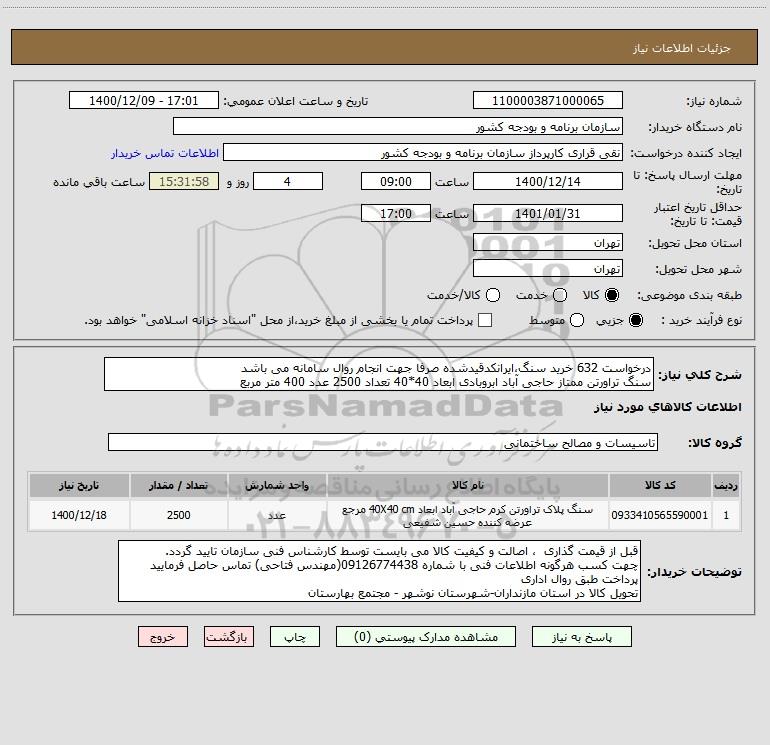Select the جزیی purchase type radio
Screen dimensions: 770x745
(636, 320)
